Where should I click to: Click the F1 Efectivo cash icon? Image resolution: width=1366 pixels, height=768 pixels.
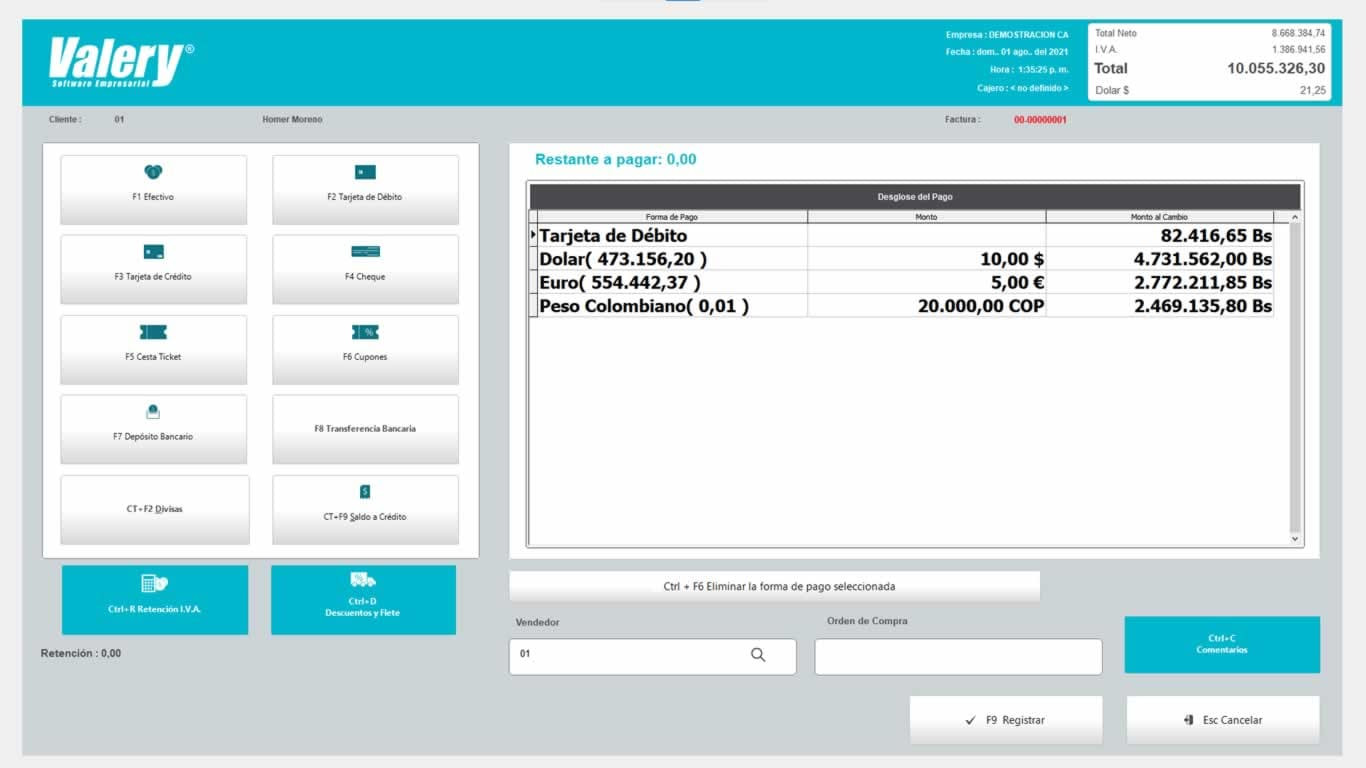[x=153, y=173]
